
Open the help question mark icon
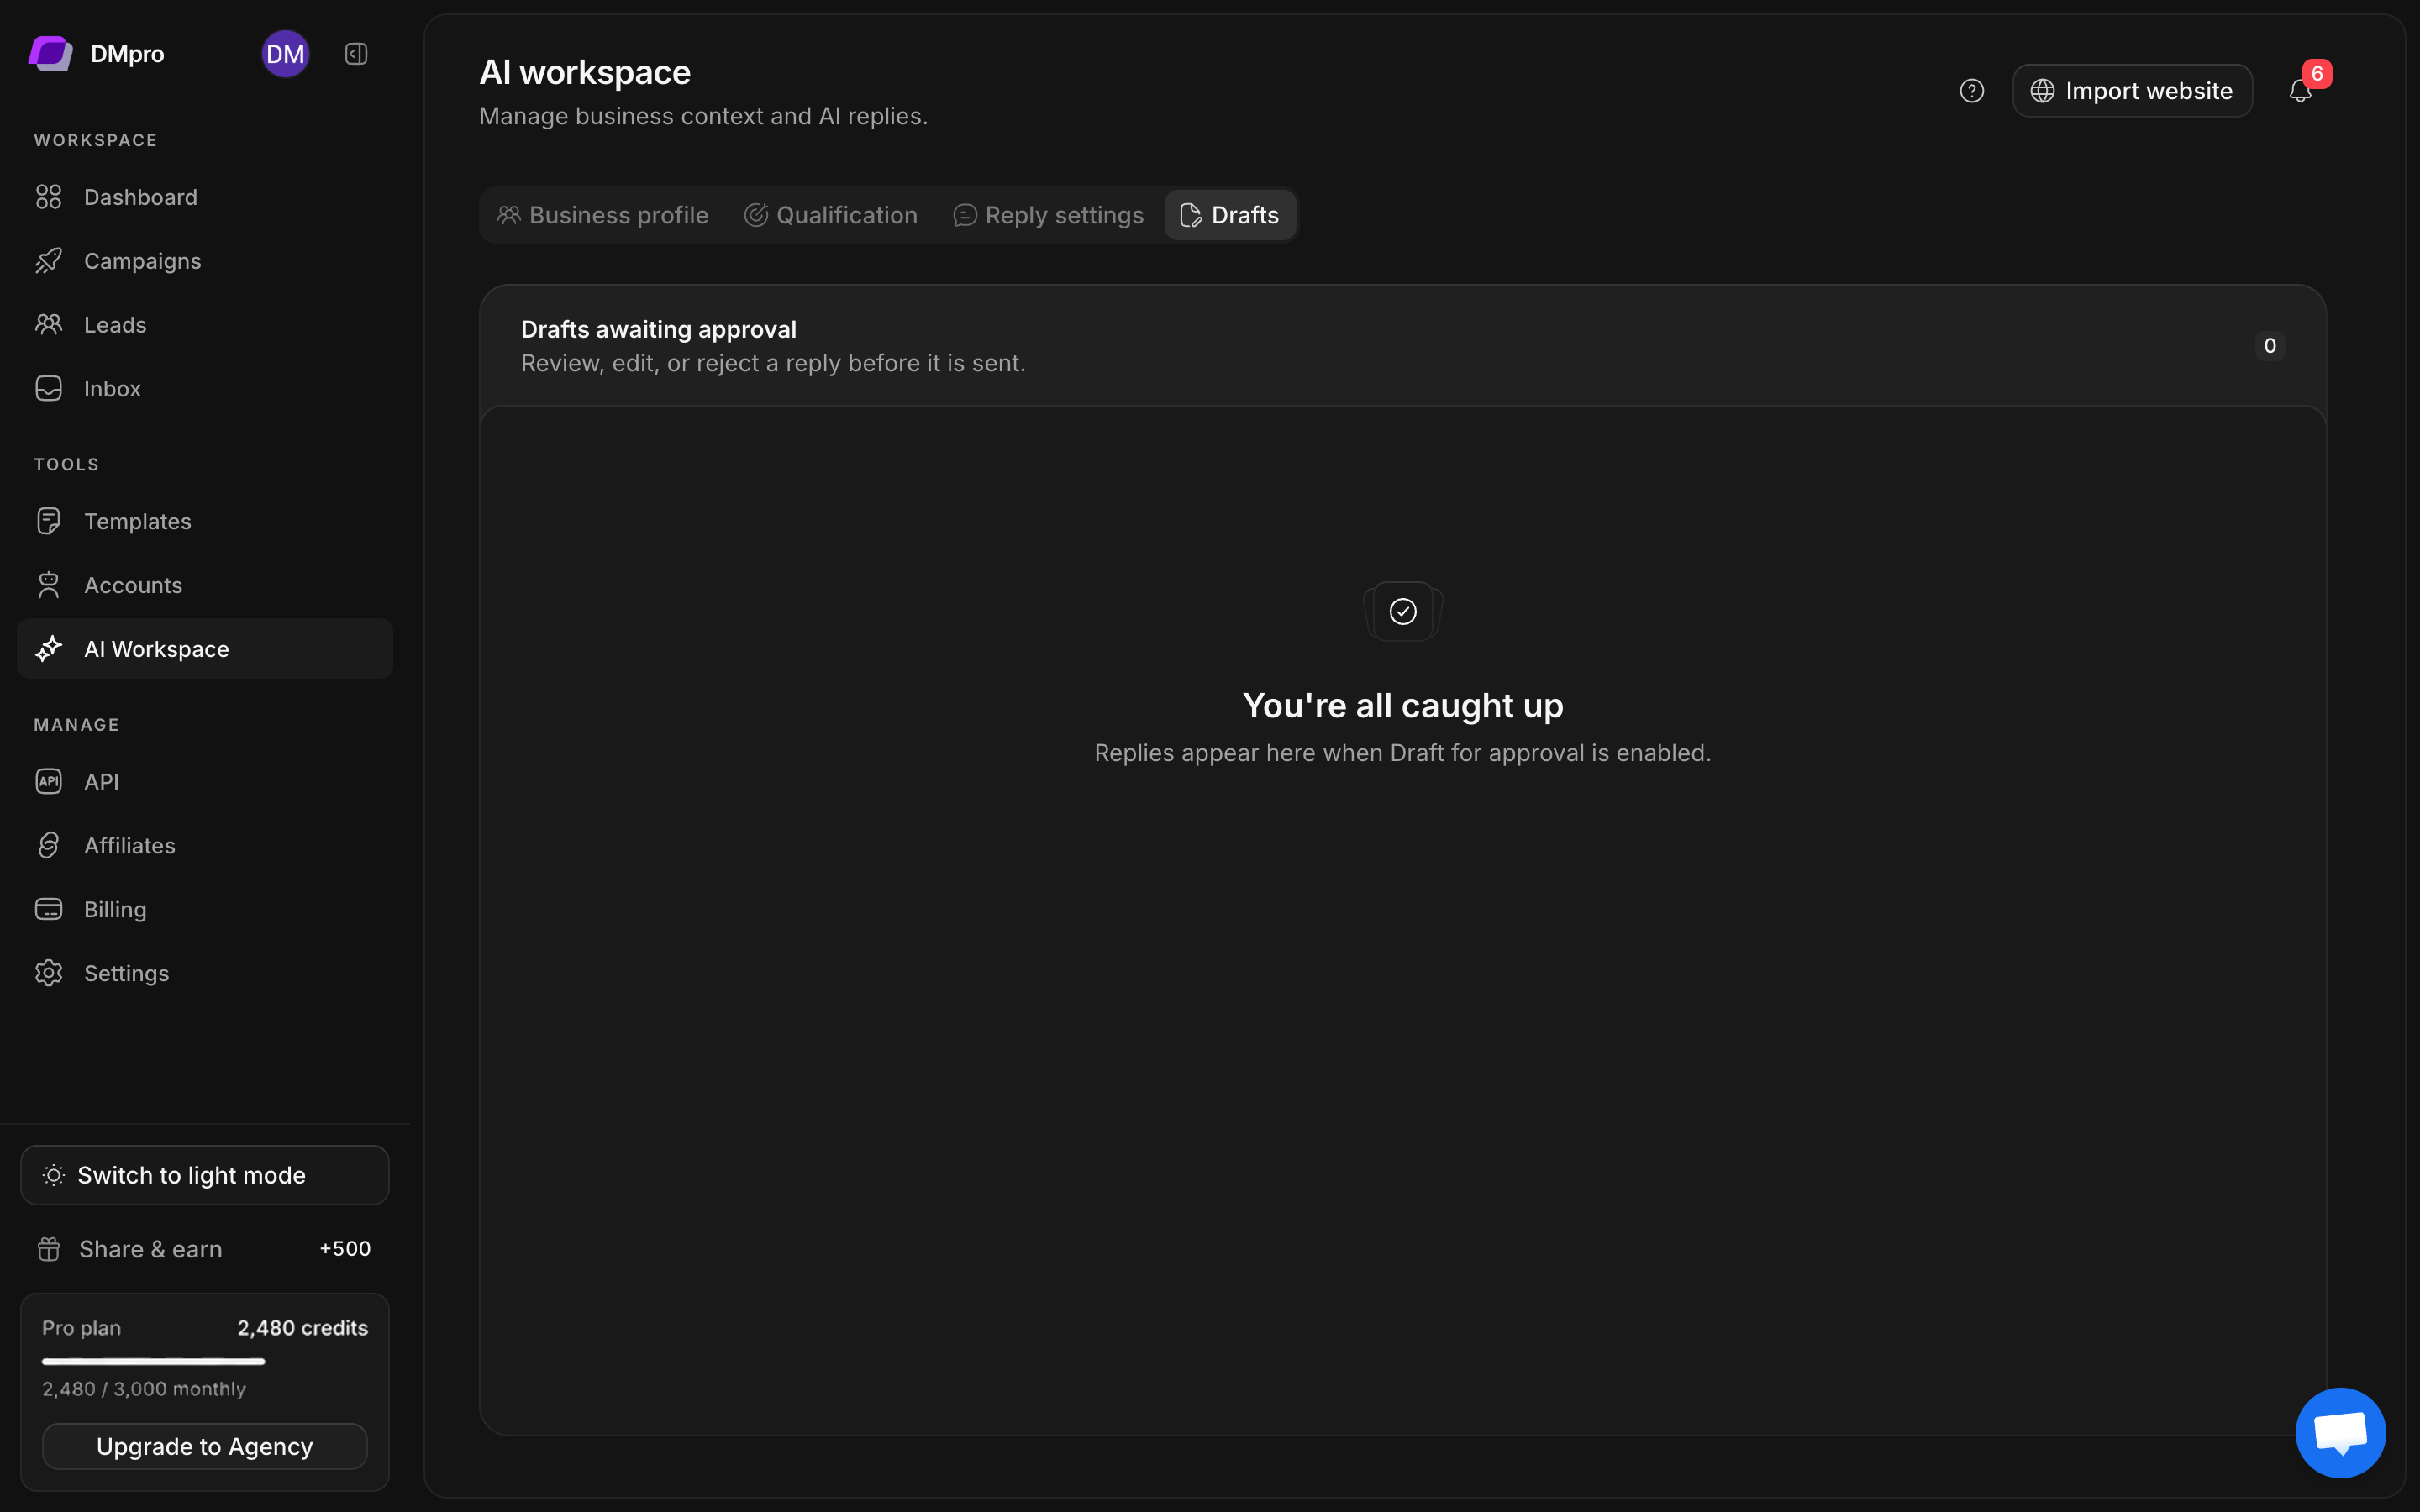point(1971,91)
